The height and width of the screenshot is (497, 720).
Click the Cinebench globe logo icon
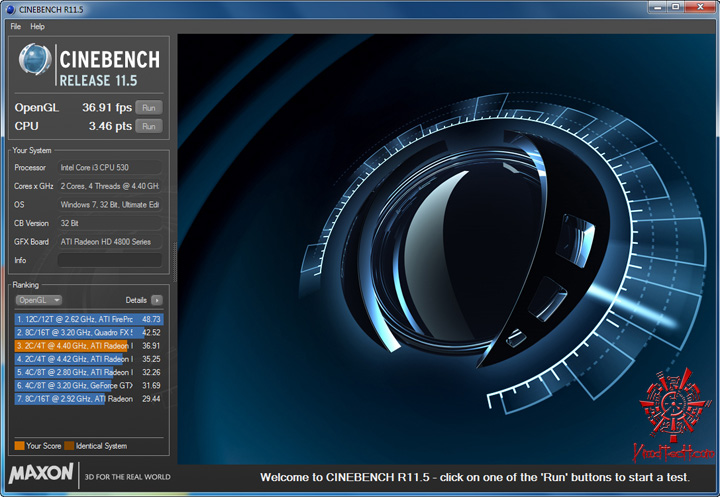point(35,59)
